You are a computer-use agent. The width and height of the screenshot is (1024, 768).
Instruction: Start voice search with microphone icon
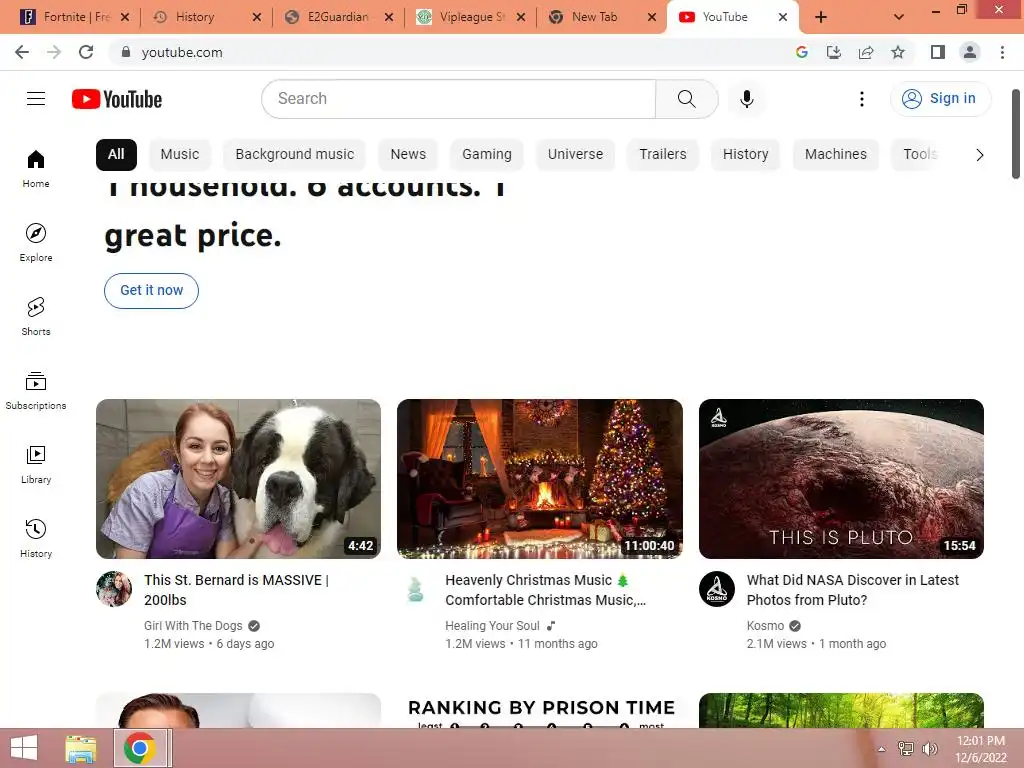[x=746, y=99]
